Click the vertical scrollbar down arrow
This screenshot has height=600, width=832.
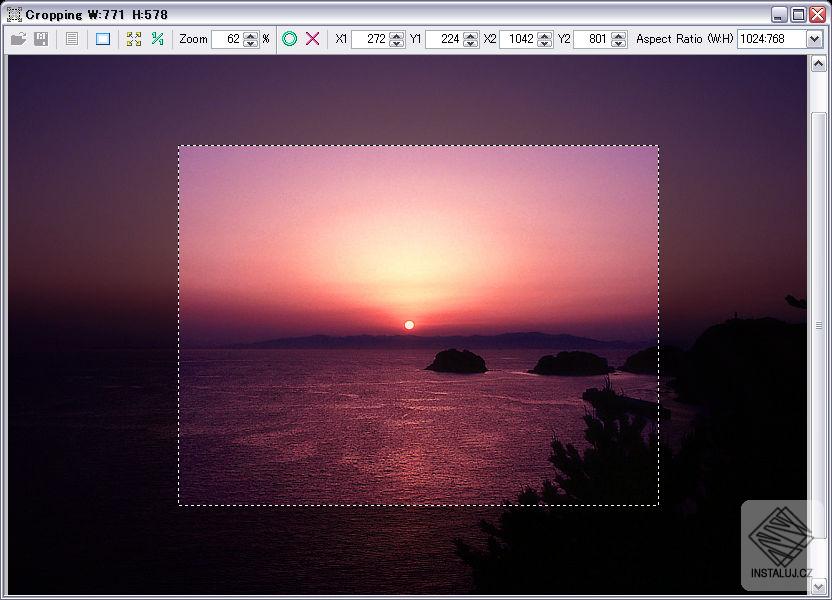click(x=818, y=586)
